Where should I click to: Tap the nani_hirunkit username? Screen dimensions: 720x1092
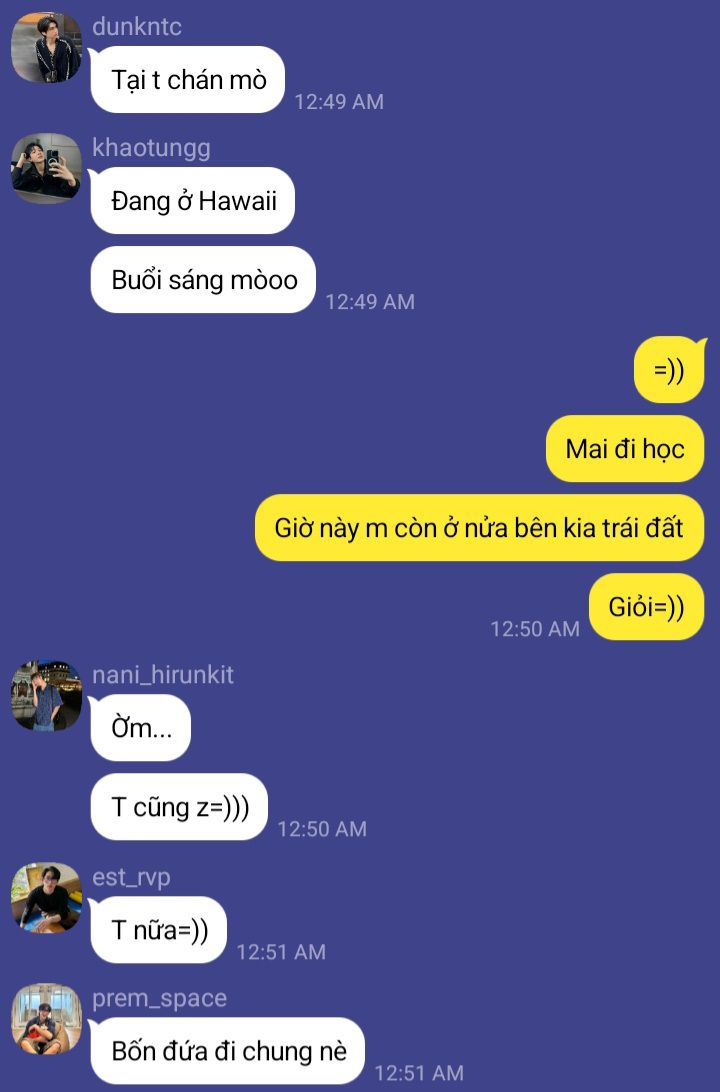tap(163, 675)
